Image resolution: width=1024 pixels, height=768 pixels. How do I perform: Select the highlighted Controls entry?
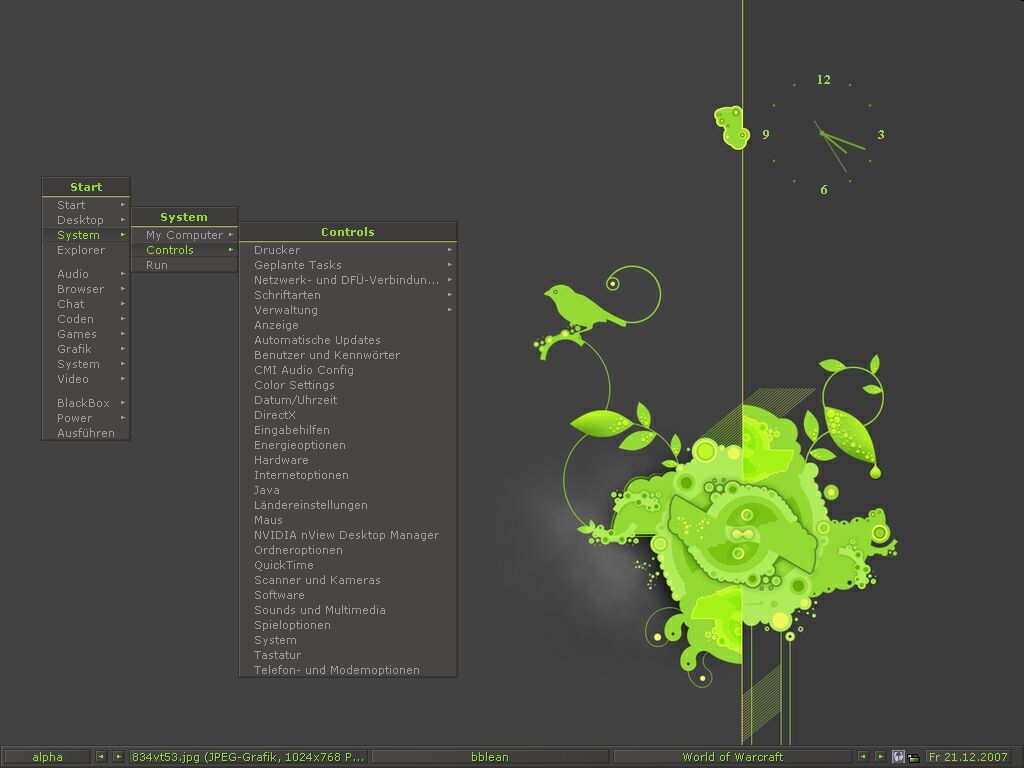[184, 250]
